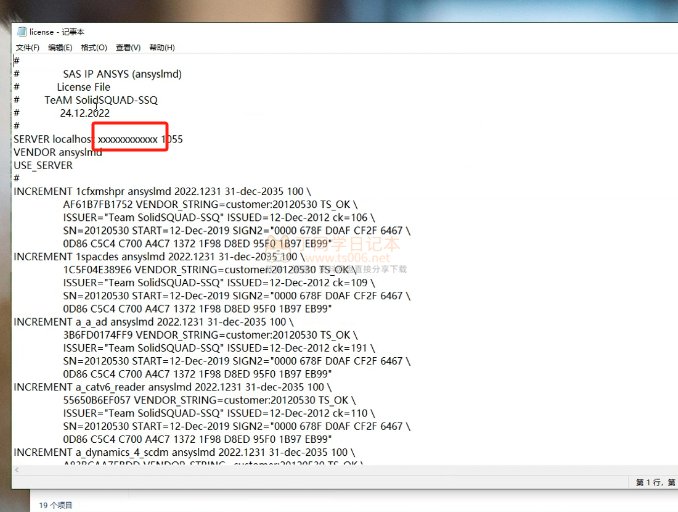The height and width of the screenshot is (512, 678).
Task: Click the '55650B6EF057 VENDOR_STRING' line
Action: click(x=210, y=400)
